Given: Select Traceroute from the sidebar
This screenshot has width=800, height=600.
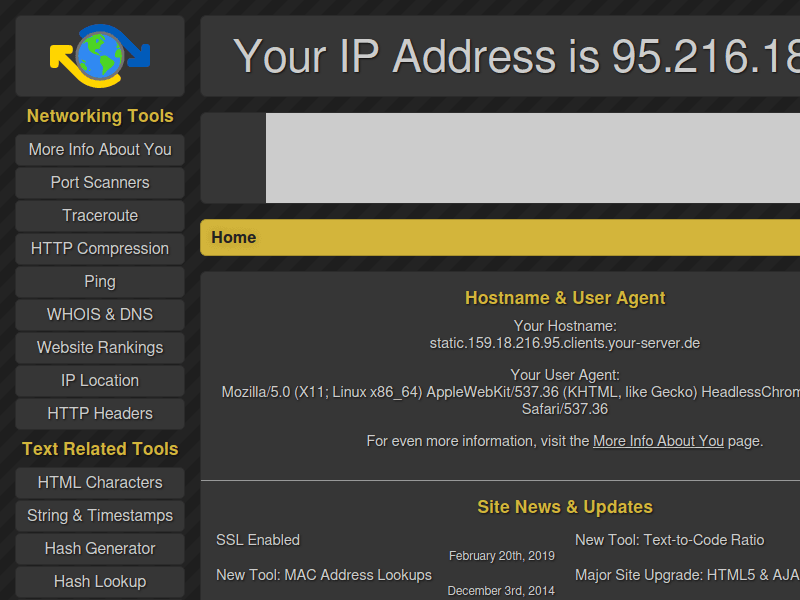Looking at the screenshot, I should pos(100,216).
